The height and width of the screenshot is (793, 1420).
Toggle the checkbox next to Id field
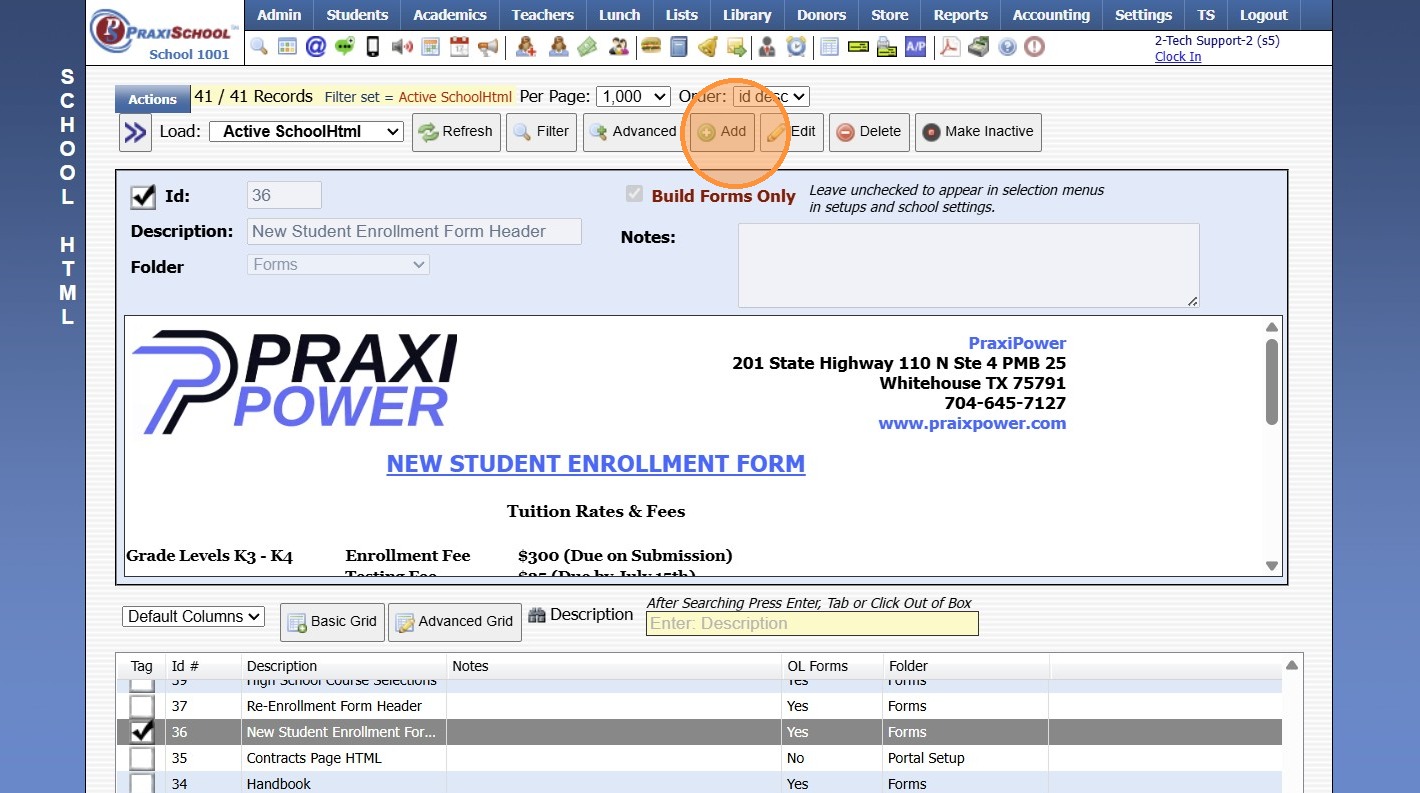(143, 196)
